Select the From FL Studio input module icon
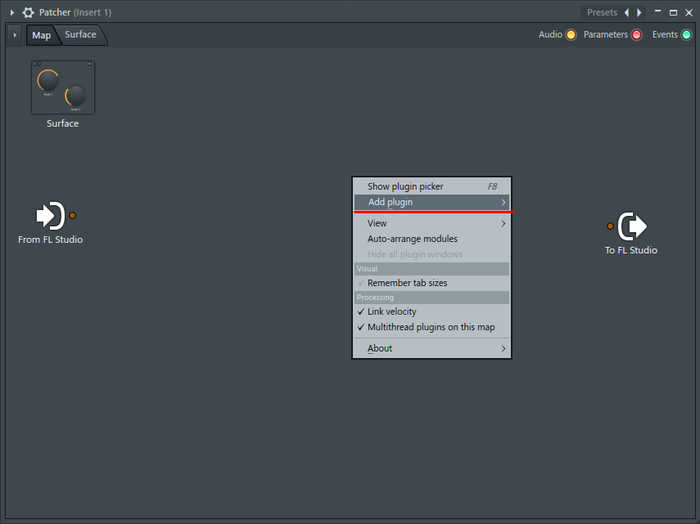 click(50, 216)
